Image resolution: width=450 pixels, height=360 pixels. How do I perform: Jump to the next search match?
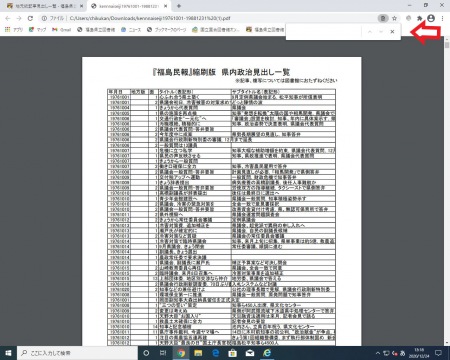click(381, 32)
